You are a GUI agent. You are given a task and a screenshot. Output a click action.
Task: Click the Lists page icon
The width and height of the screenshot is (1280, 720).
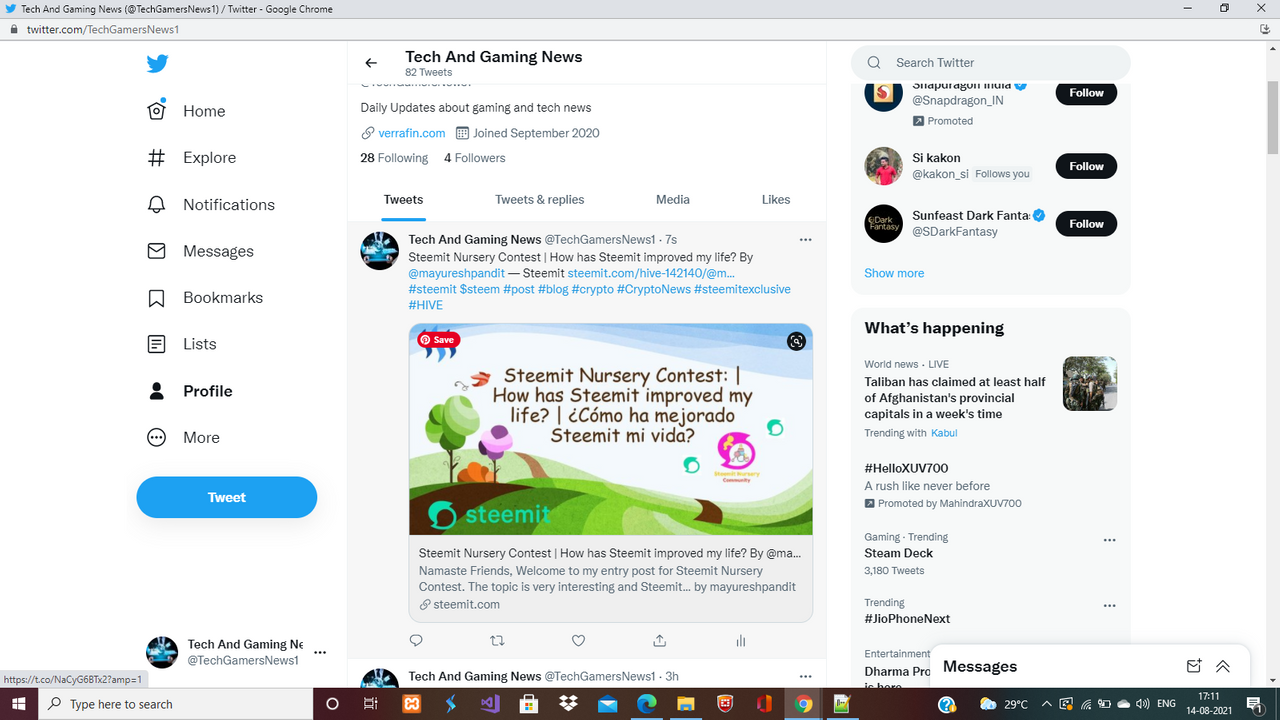pyautogui.click(x=156, y=344)
